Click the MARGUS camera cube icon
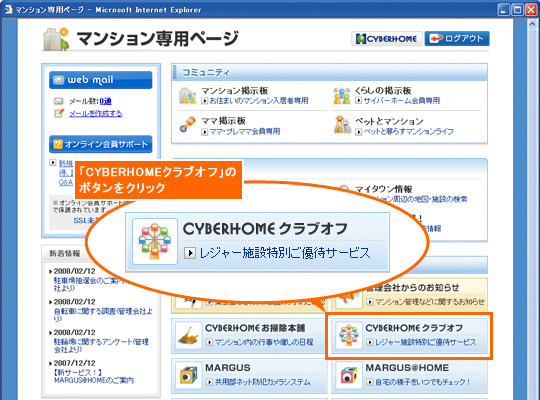 pos(188,376)
